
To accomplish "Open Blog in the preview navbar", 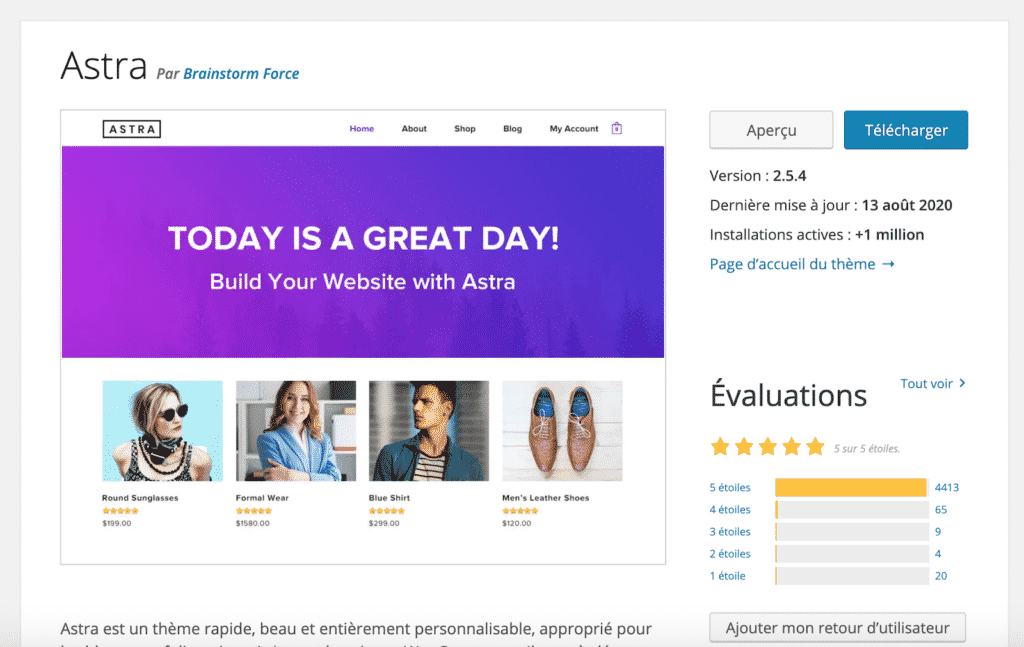I will pos(512,128).
